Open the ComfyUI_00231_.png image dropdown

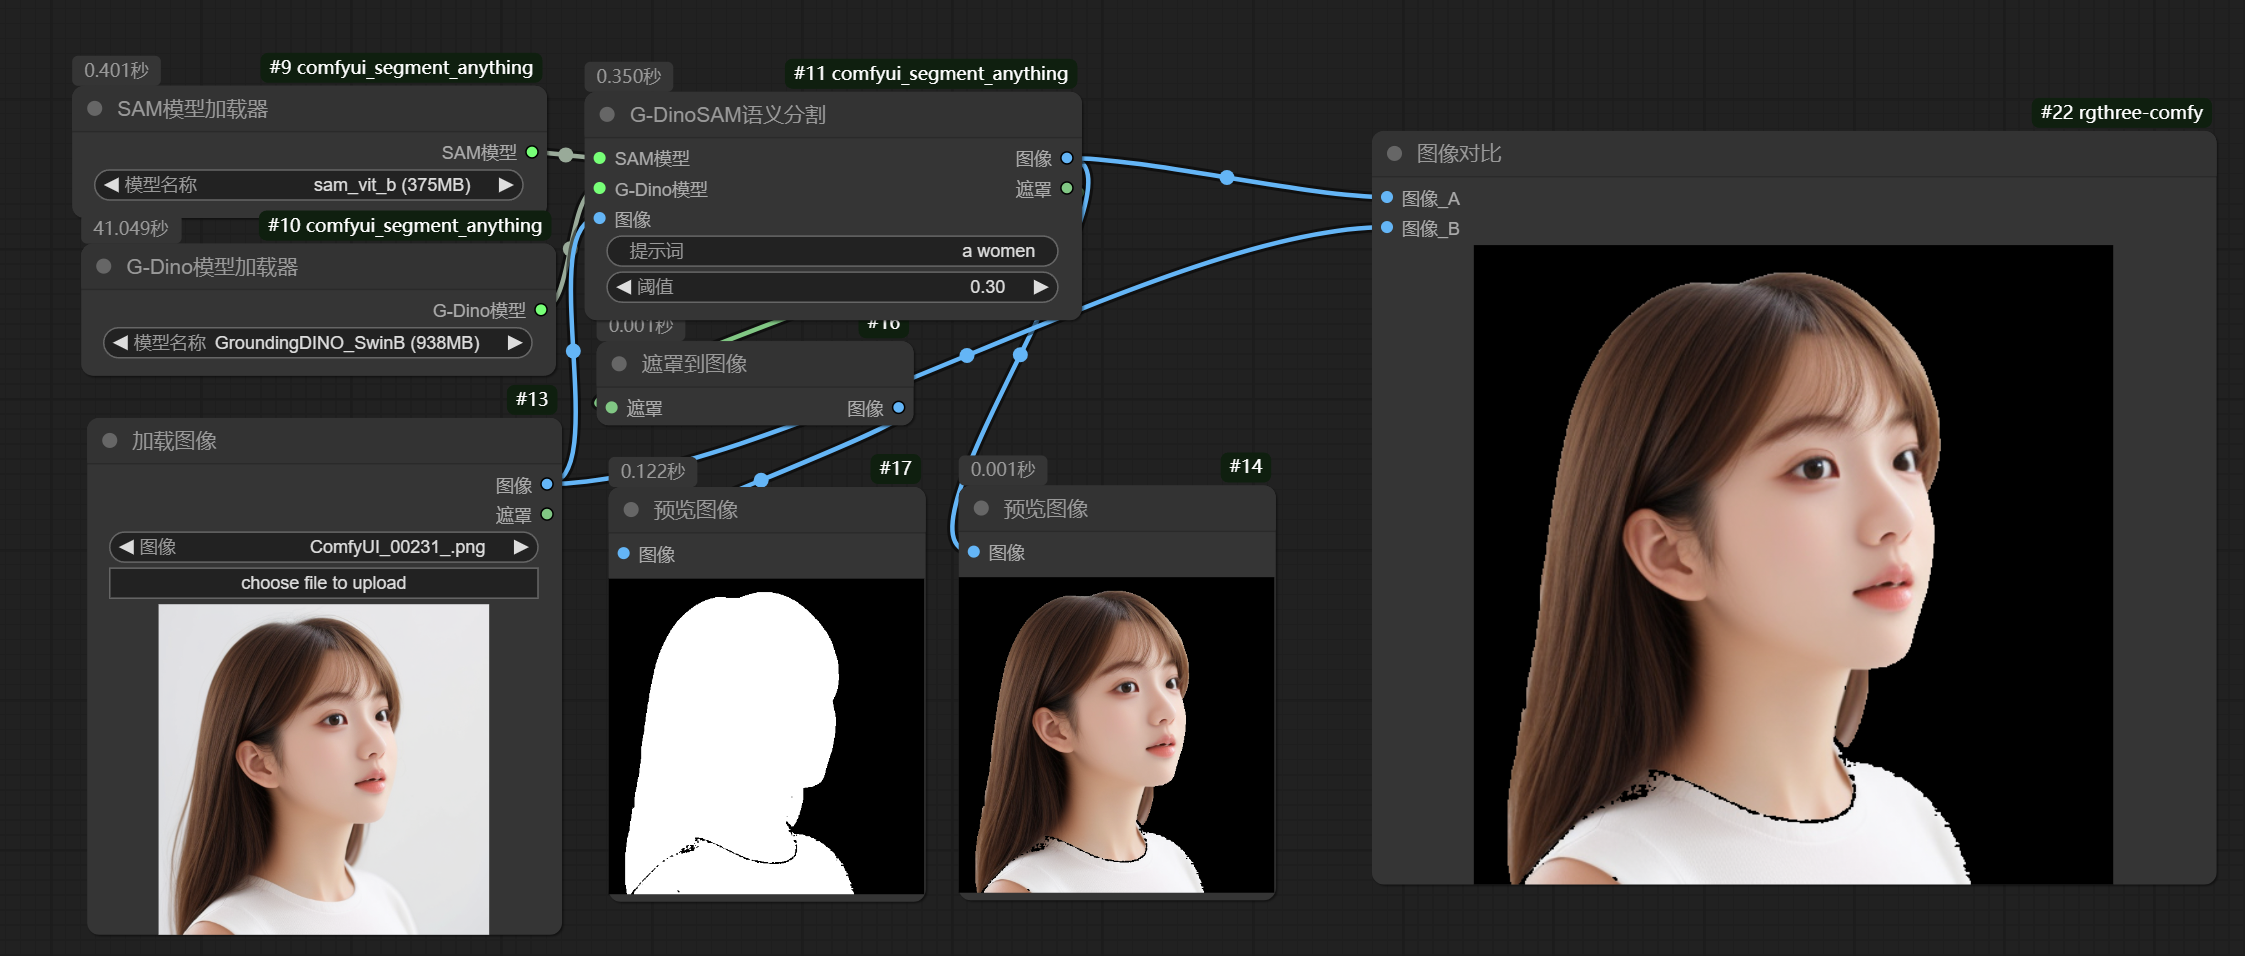(x=323, y=547)
